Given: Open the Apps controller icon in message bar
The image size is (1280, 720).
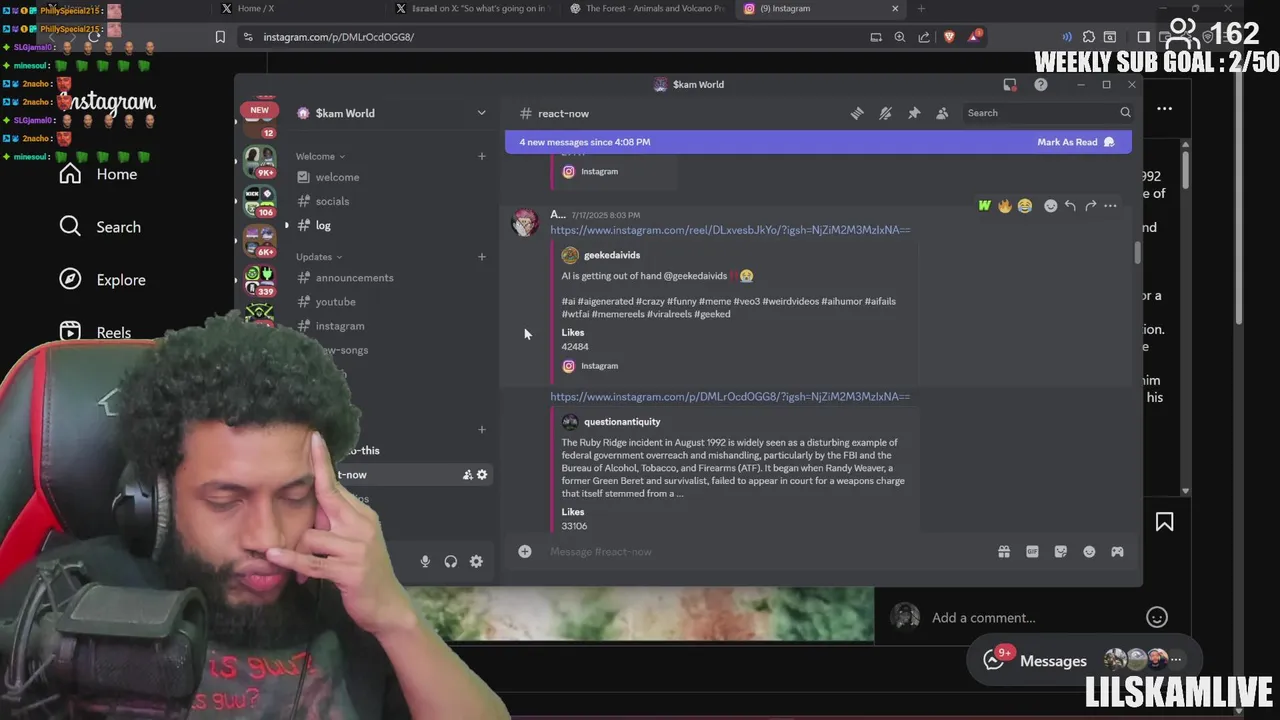Looking at the screenshot, I should [x=1117, y=552].
